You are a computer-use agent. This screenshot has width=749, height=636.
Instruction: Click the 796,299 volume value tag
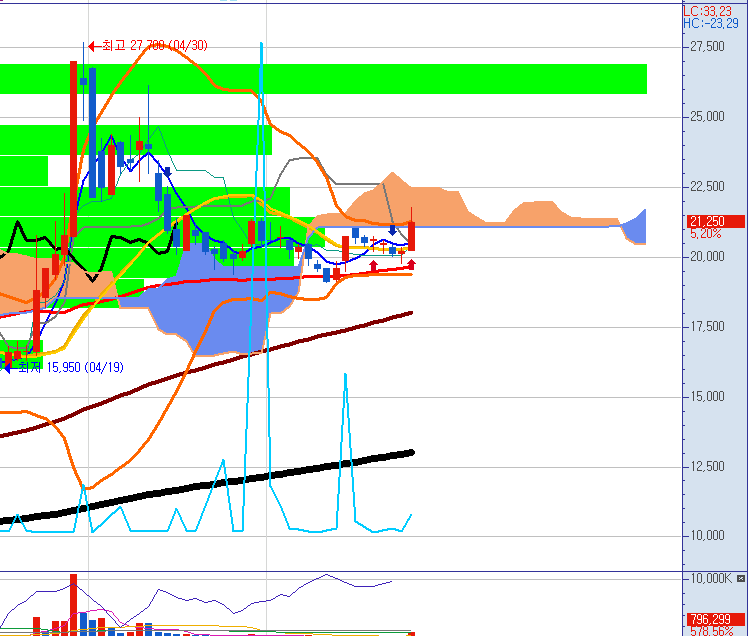pyautogui.click(x=715, y=620)
